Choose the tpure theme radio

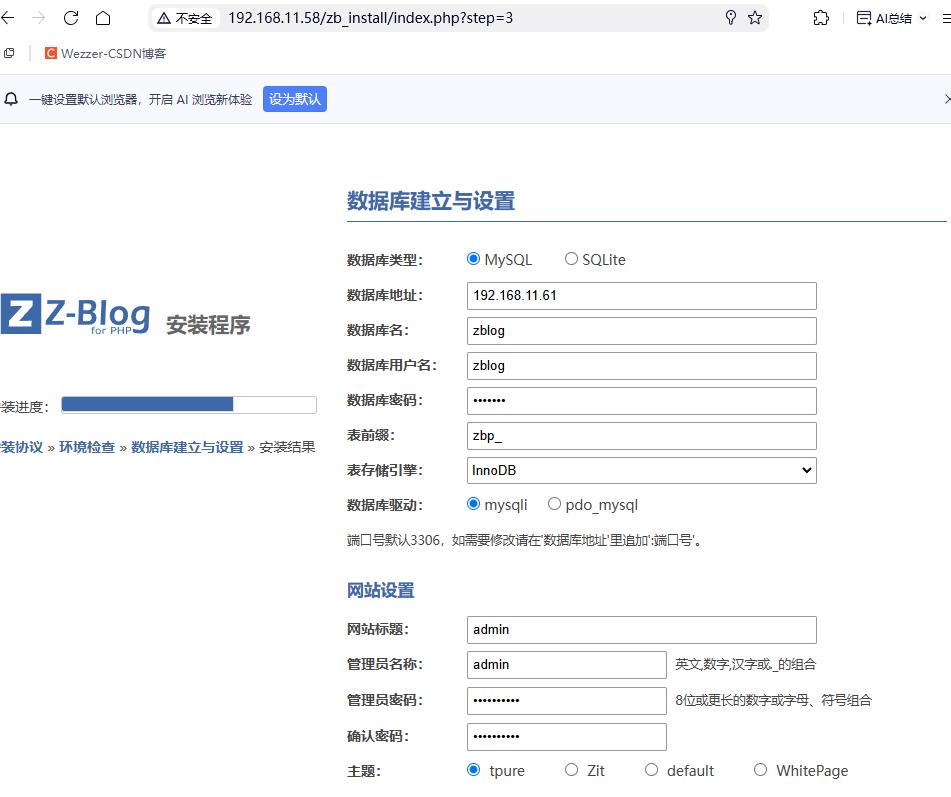[x=473, y=770]
